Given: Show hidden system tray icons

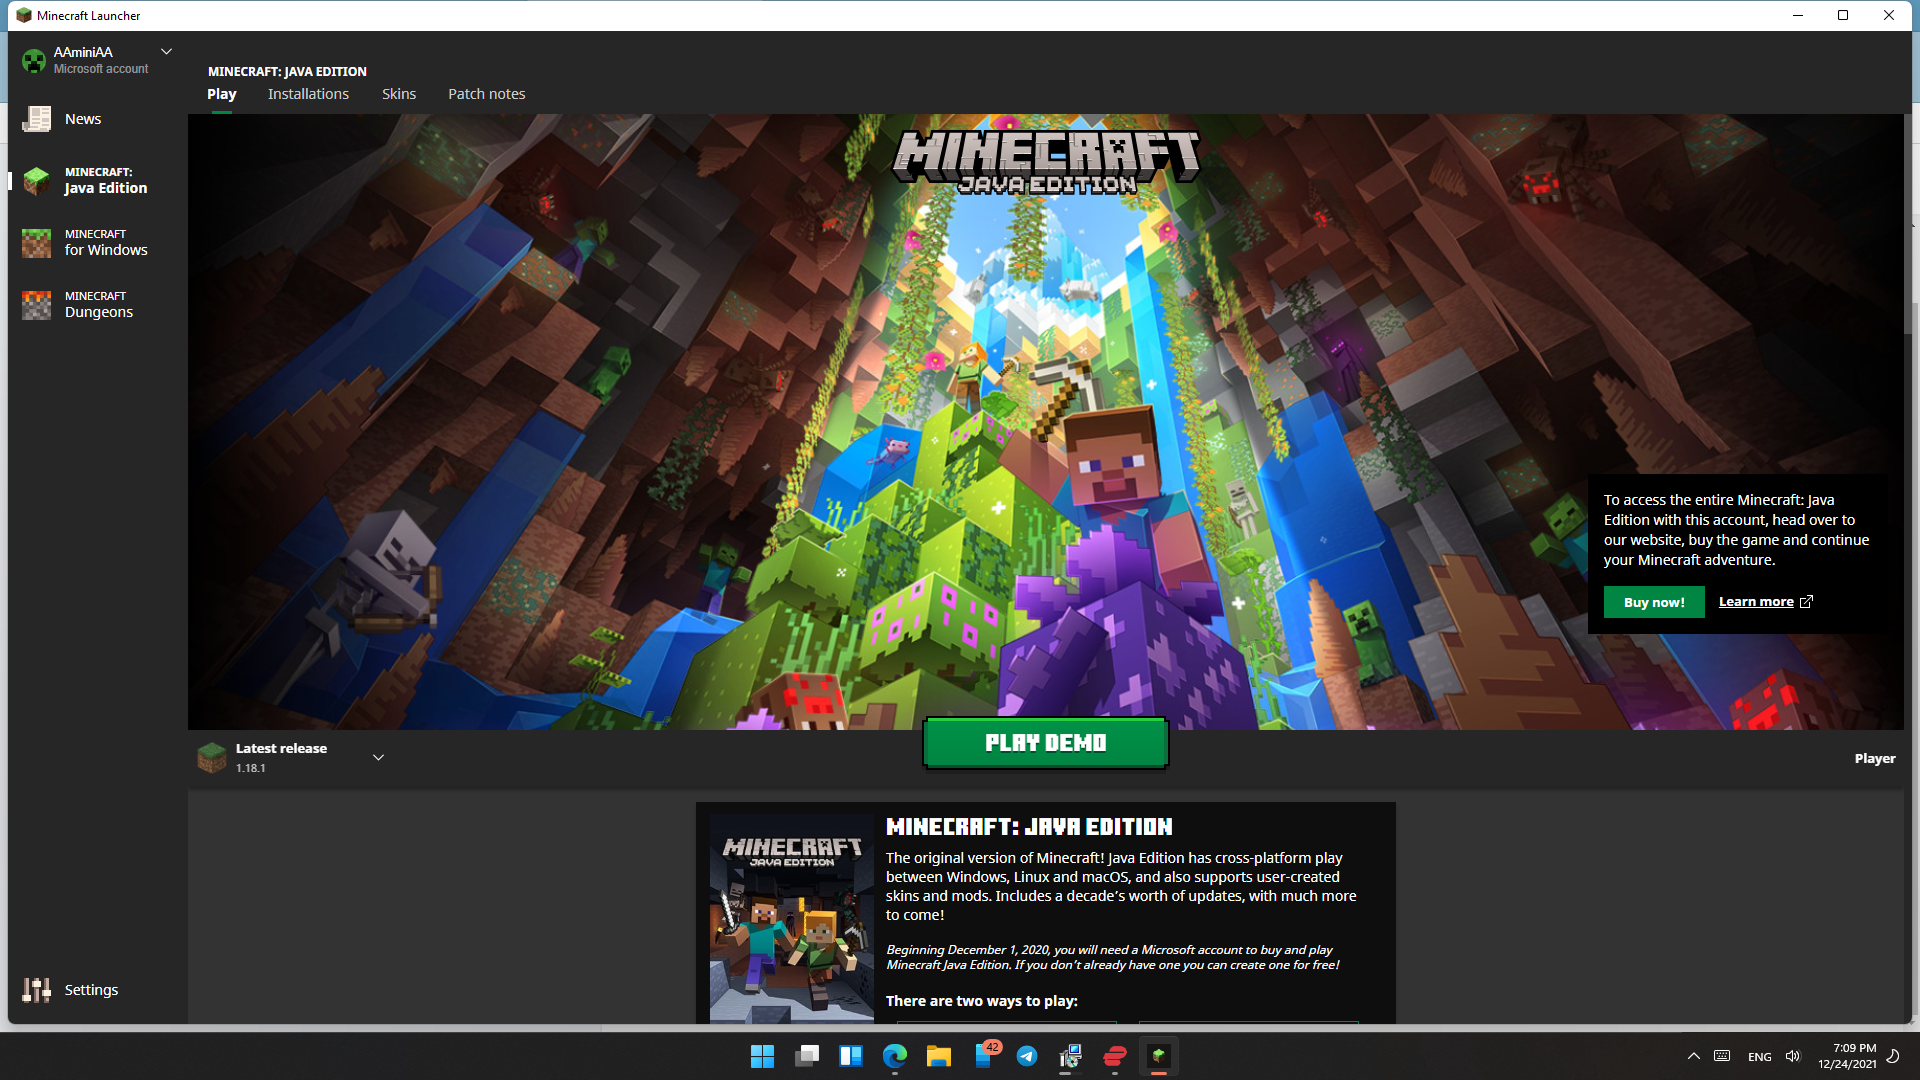Looking at the screenshot, I should pos(1693,1056).
